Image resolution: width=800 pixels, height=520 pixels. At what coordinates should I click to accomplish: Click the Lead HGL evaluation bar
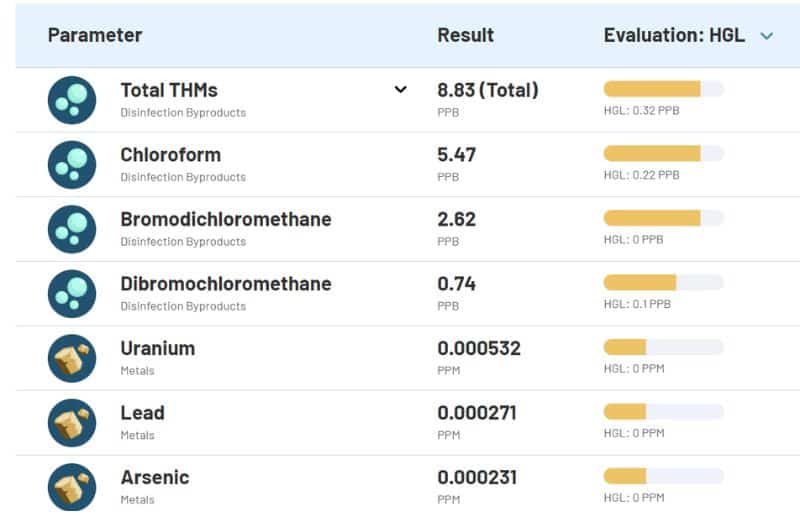coord(663,411)
